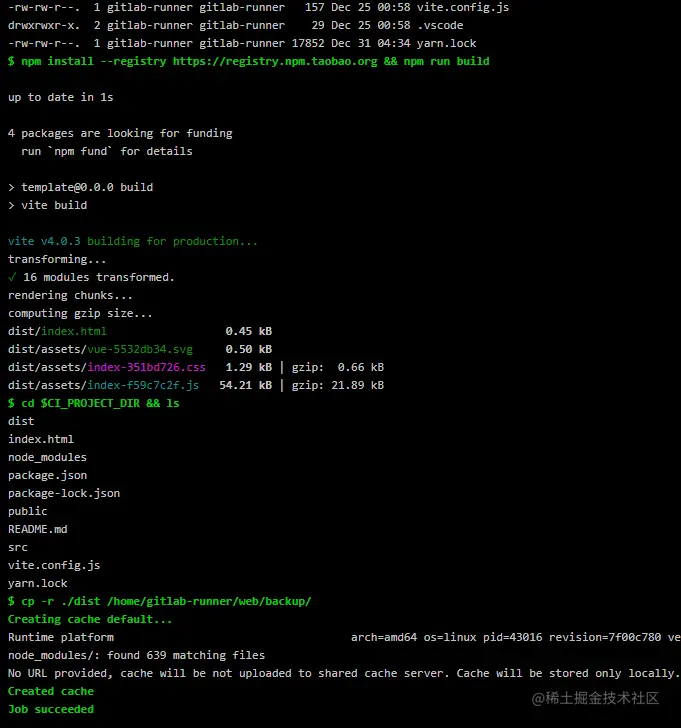Click yarn.lock in the ls output
Screen dimensions: 681x728
[38, 583]
